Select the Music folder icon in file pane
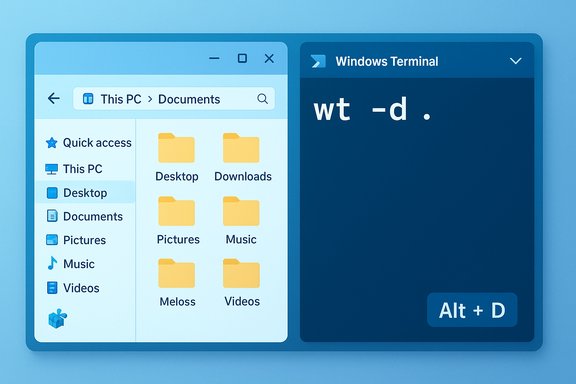Screen dimensions: 576x384 point(241,211)
